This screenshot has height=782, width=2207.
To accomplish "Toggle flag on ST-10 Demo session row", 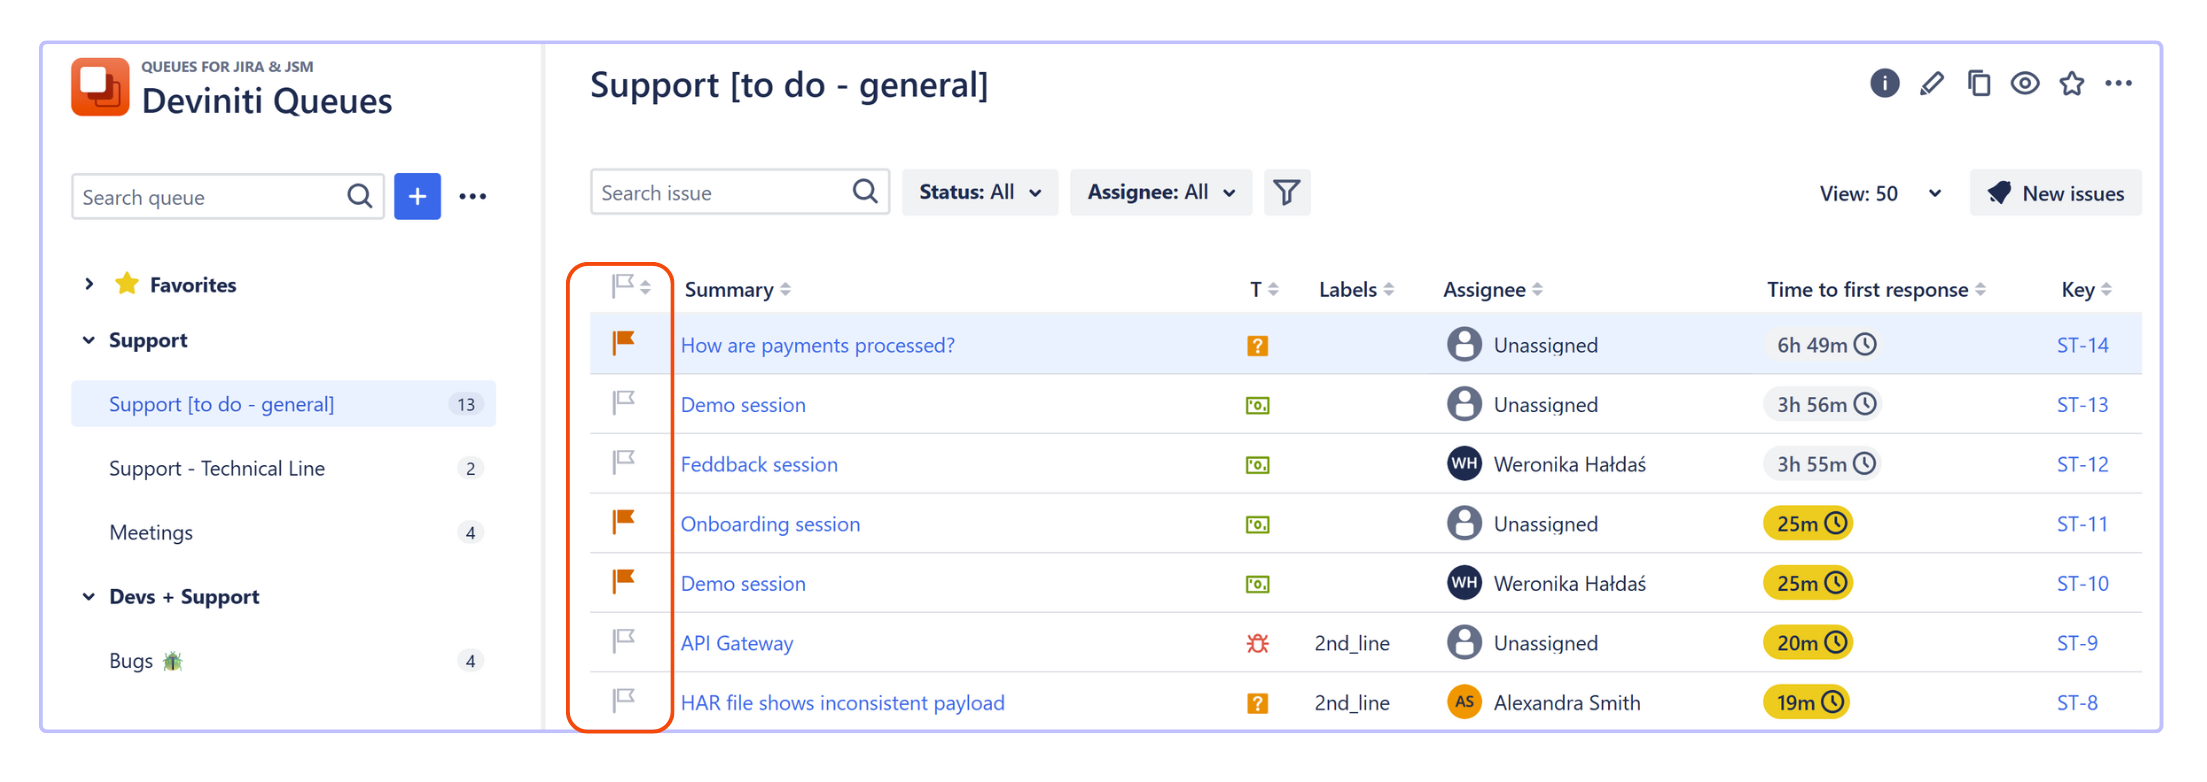I will point(624,581).
